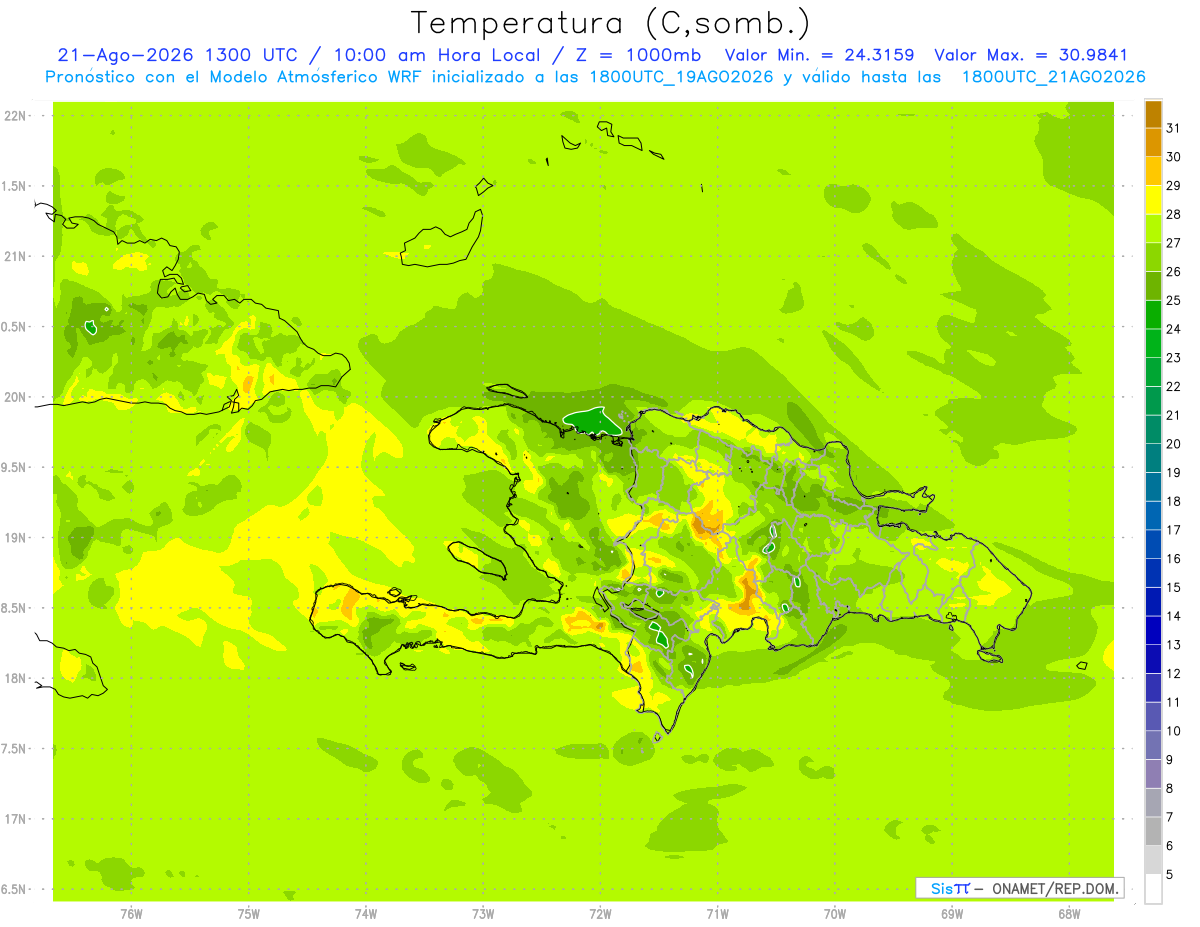The width and height of the screenshot is (1200, 927).
Task: Click the "69W" longitude axis label
Action: click(x=951, y=913)
